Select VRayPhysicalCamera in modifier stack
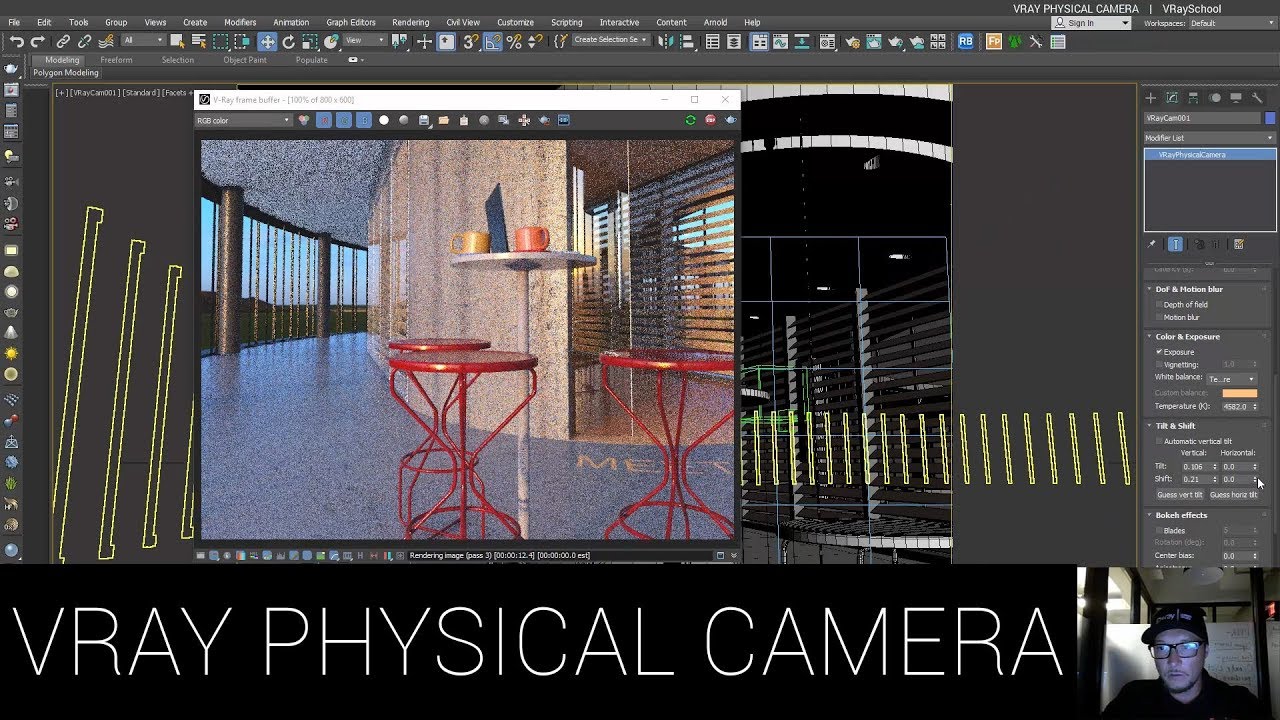The image size is (1280, 720). coord(1210,155)
